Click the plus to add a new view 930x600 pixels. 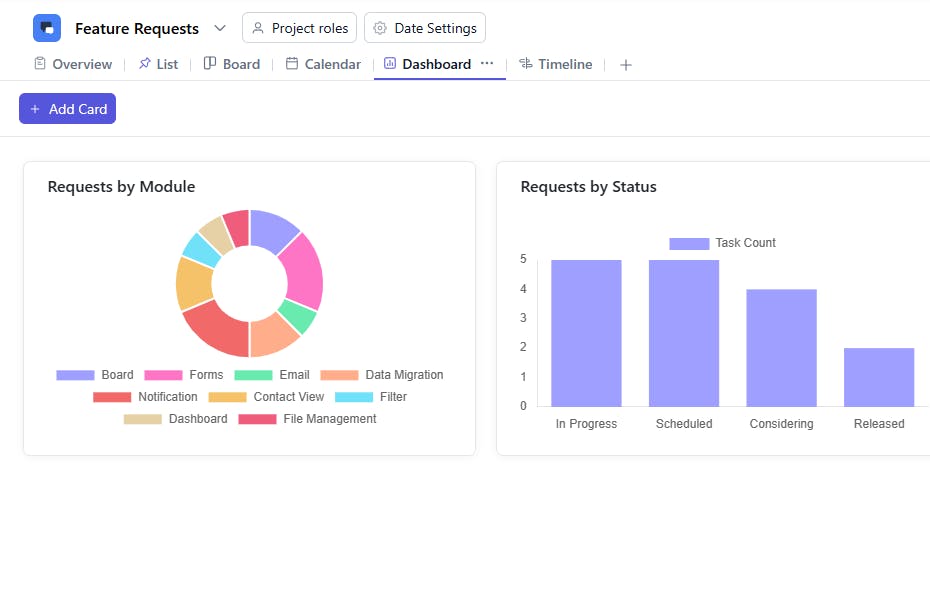[x=625, y=64]
